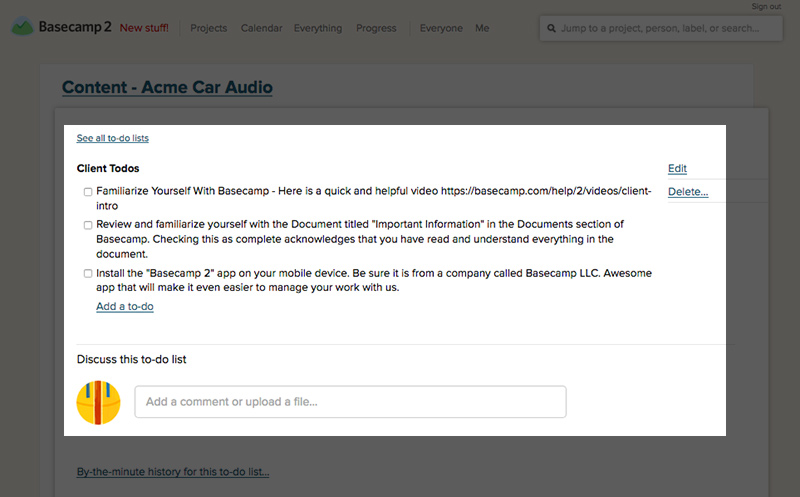Click the Client Todos list heading
Screen dimensions: 800x497
click(108, 168)
